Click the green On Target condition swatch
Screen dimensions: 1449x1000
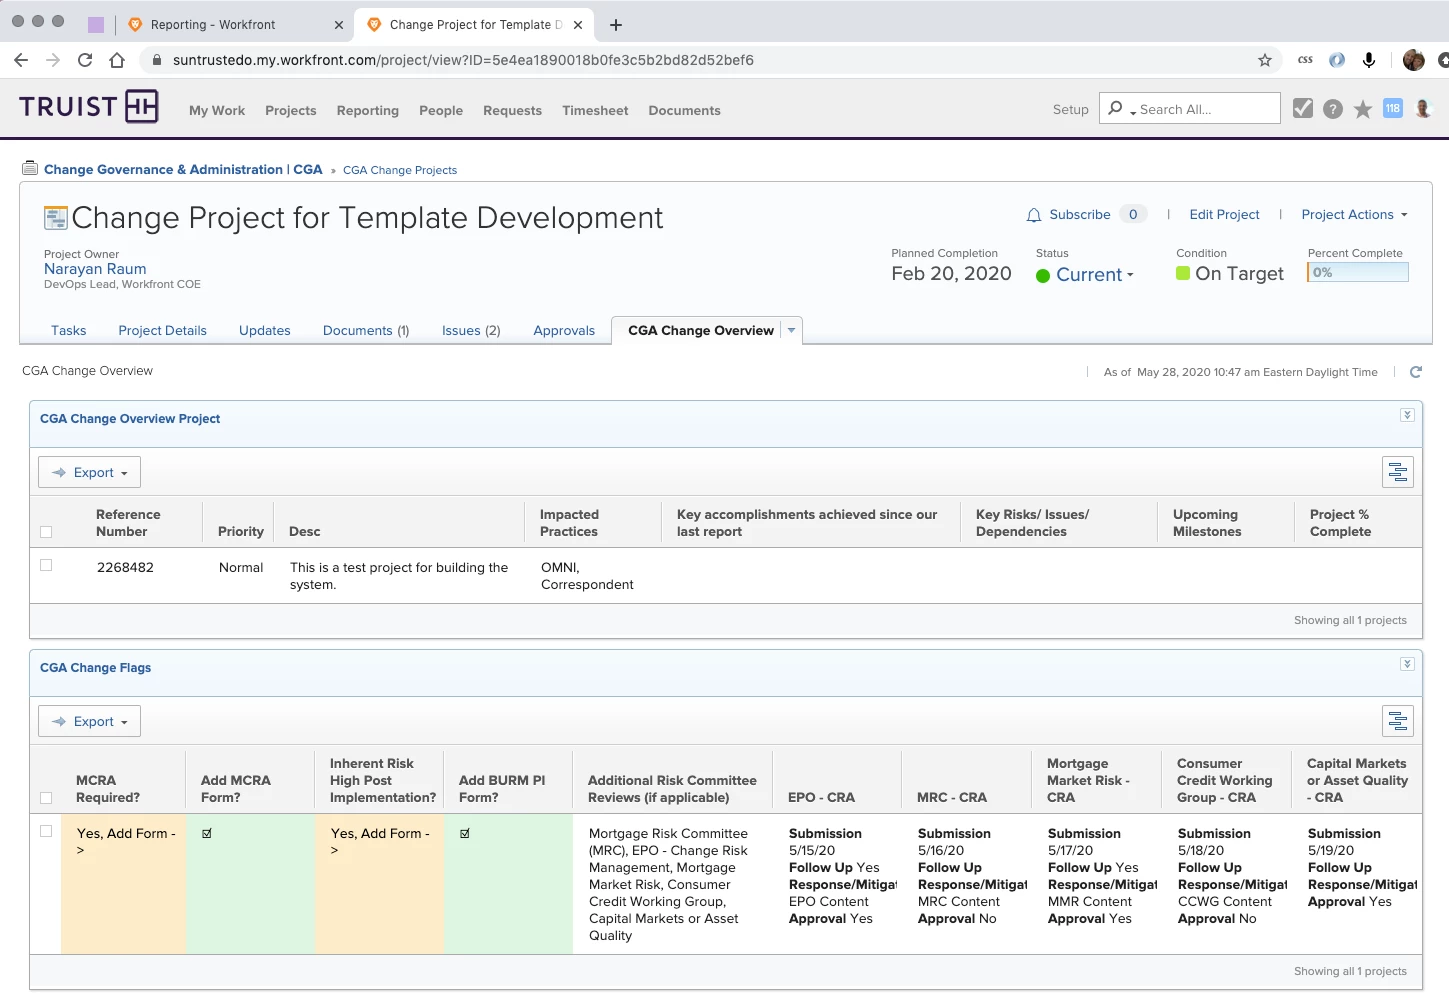(x=1183, y=273)
